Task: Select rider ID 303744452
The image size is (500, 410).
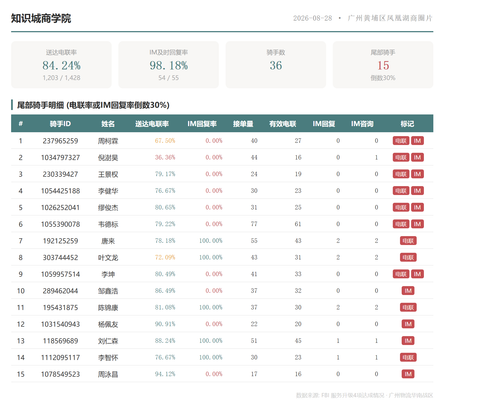Action: tap(60, 257)
